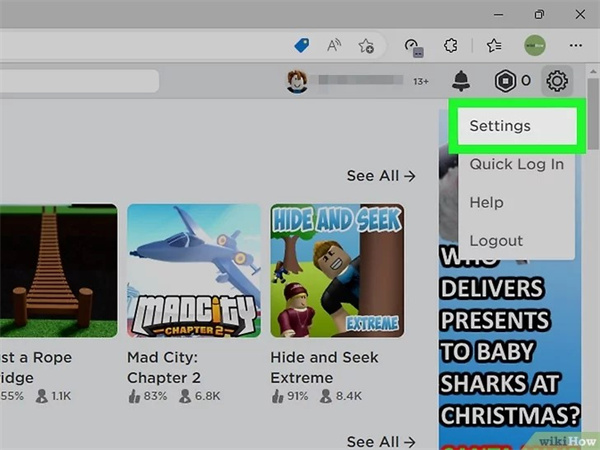Select Quick Log In menu entry
This screenshot has width=600, height=450.
click(517, 164)
